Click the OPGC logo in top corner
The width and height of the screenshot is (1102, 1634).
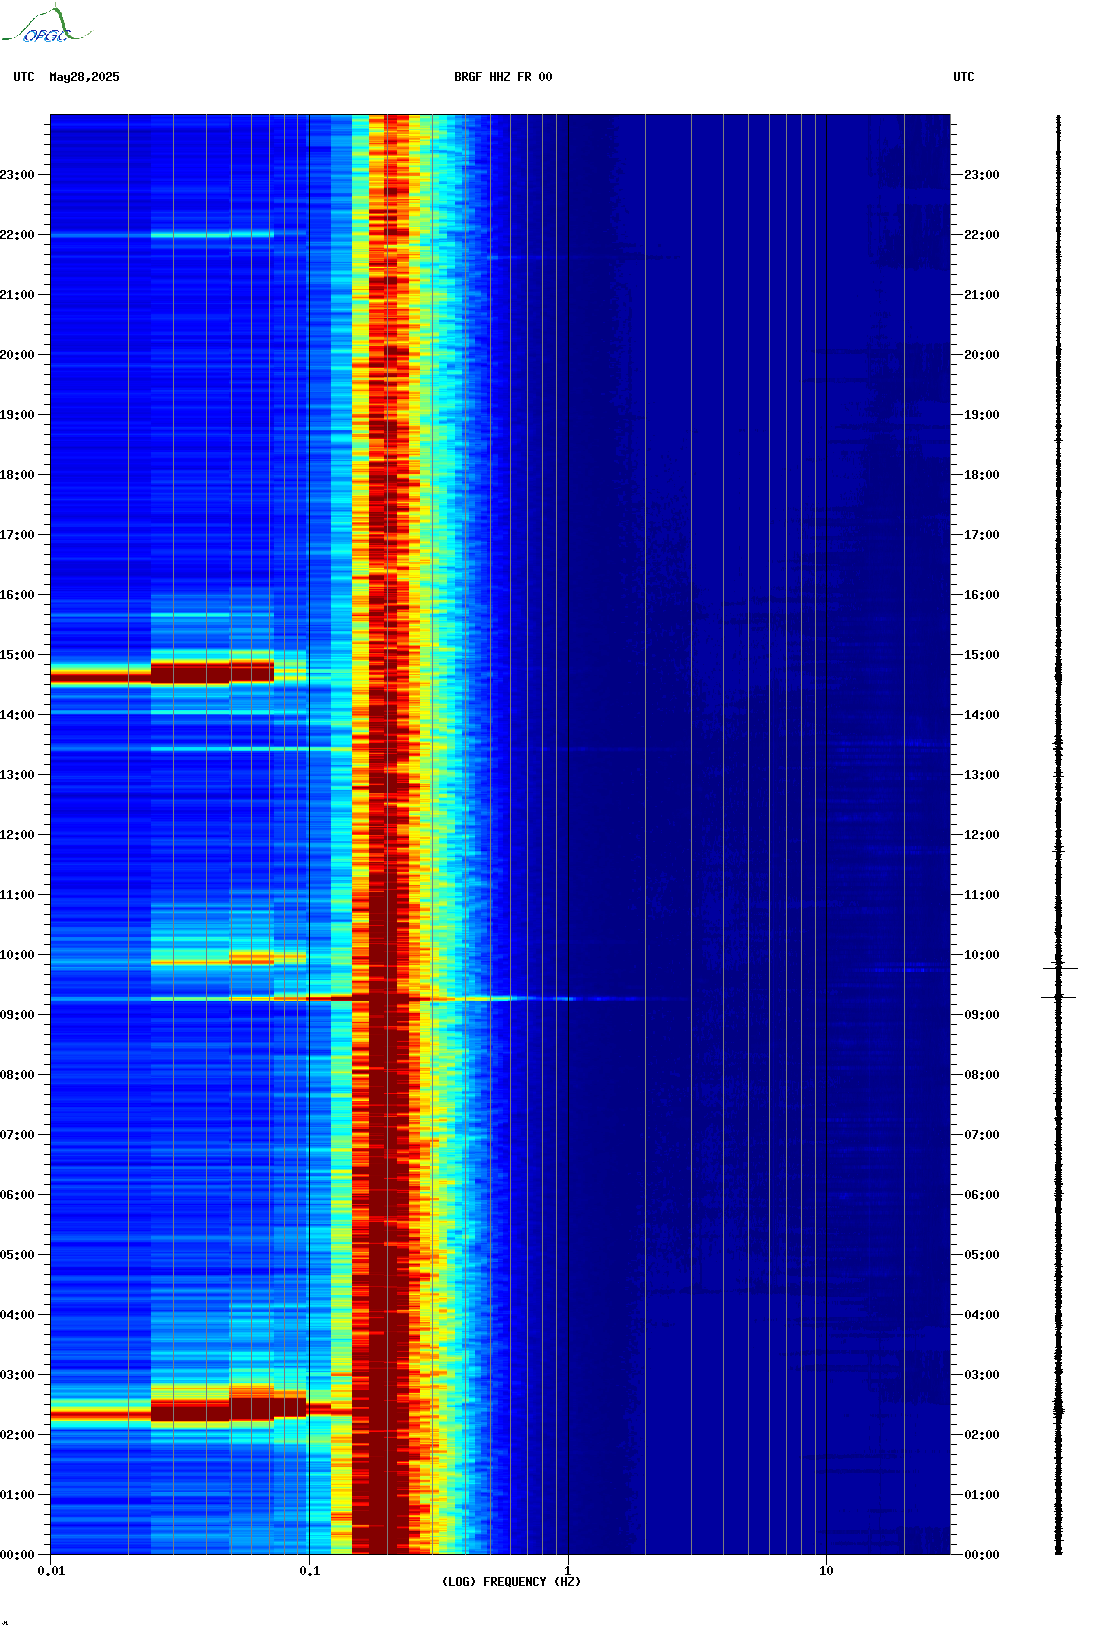pyautogui.click(x=46, y=26)
